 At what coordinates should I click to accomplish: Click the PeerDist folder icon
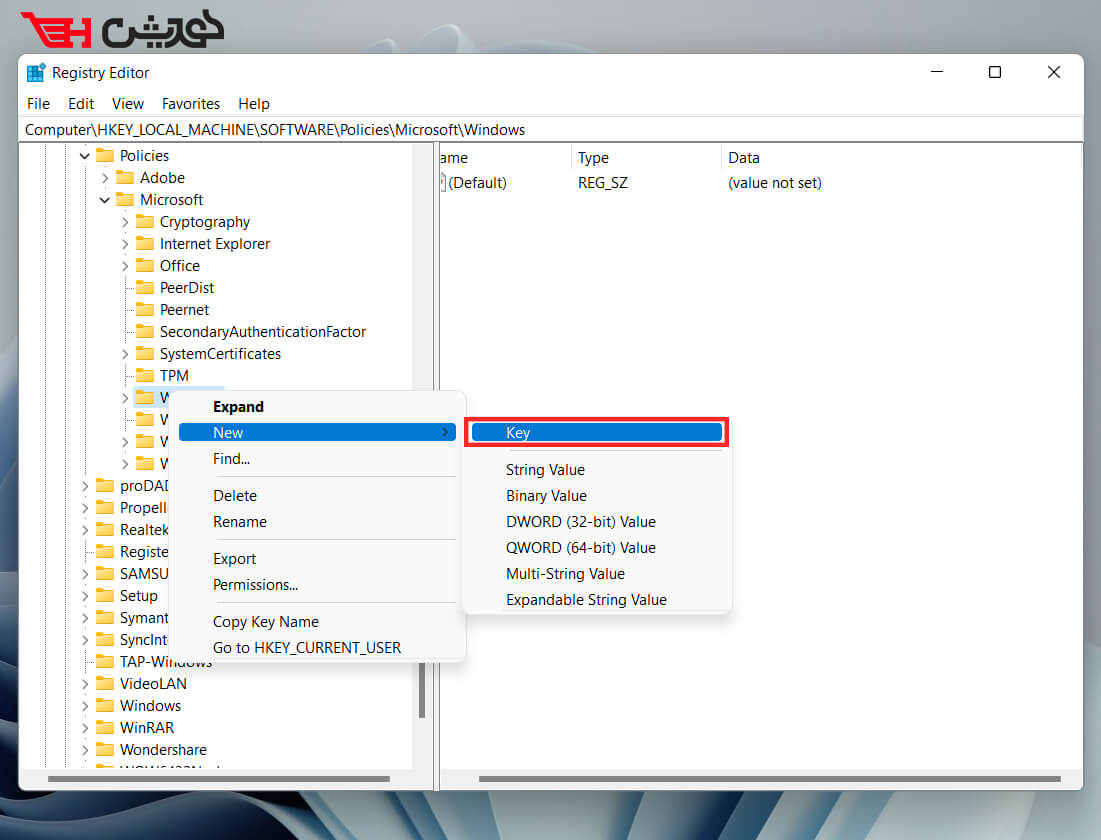coord(144,288)
